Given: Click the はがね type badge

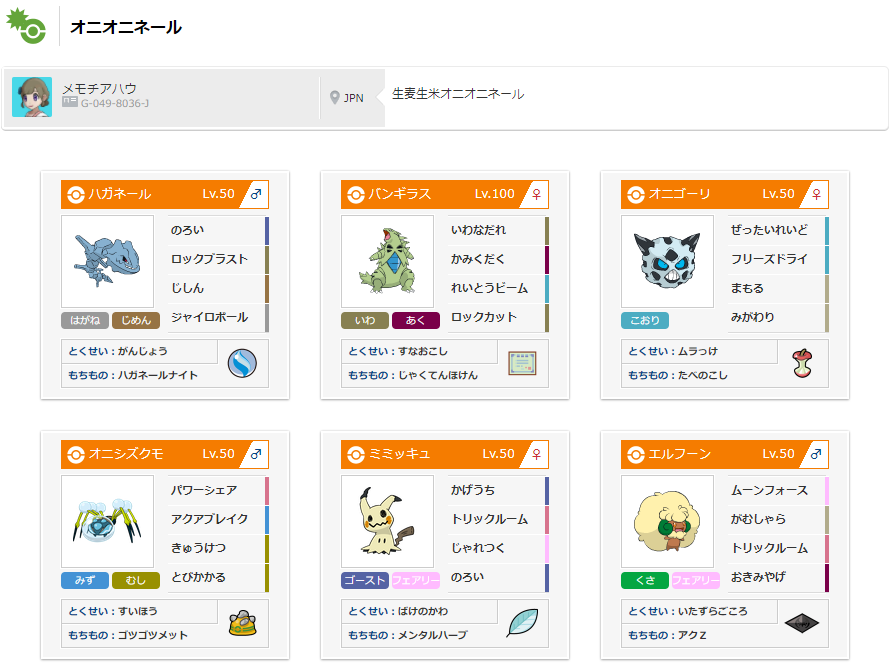Looking at the screenshot, I should 85,321.
